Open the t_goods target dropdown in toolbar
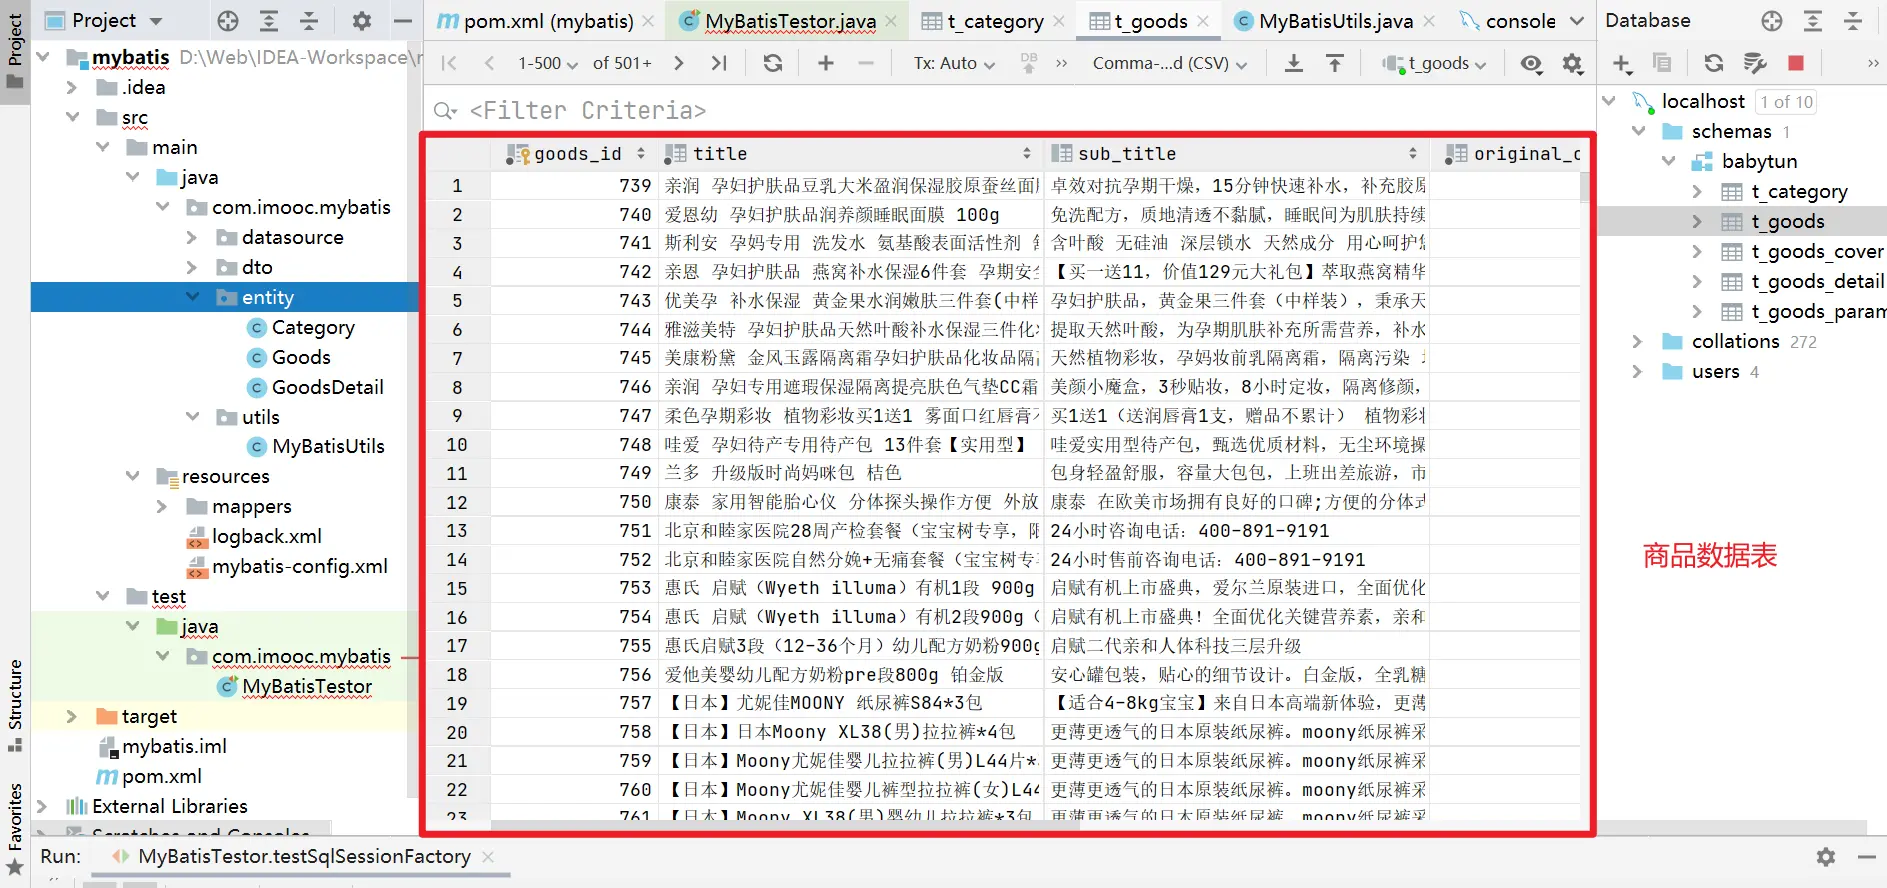 coord(1435,63)
